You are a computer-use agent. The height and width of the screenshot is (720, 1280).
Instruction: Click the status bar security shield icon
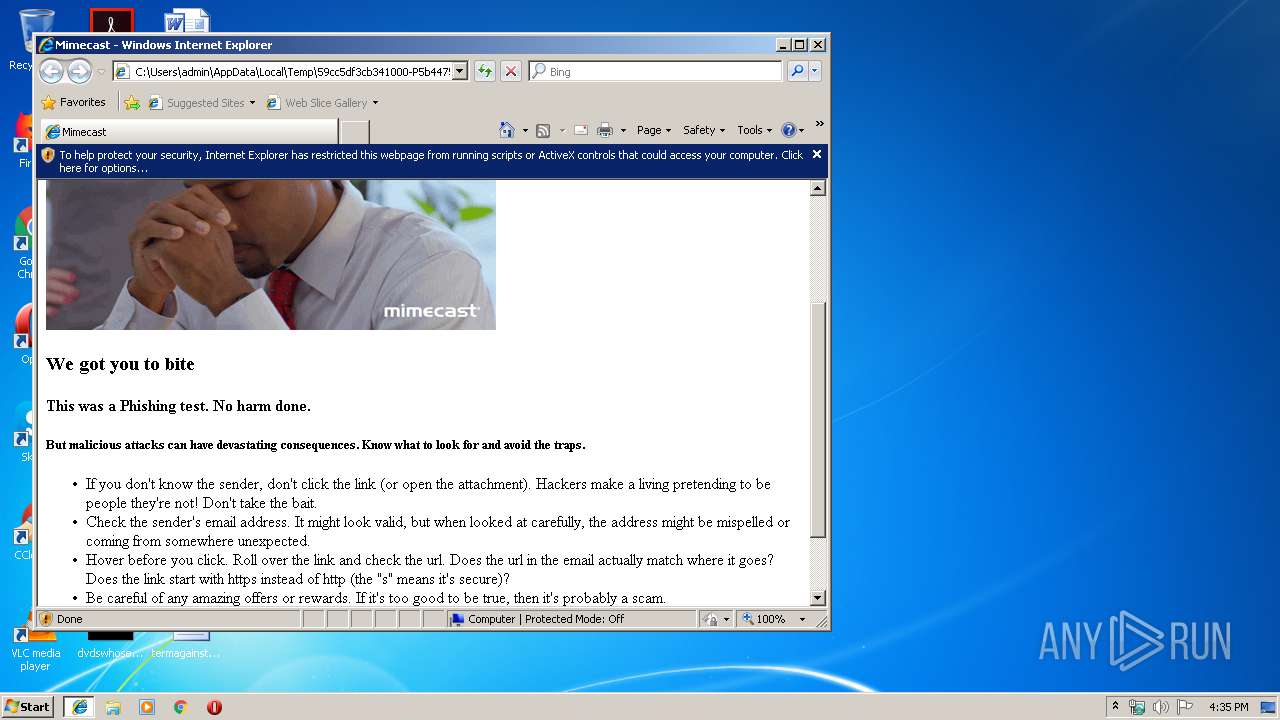(46, 619)
